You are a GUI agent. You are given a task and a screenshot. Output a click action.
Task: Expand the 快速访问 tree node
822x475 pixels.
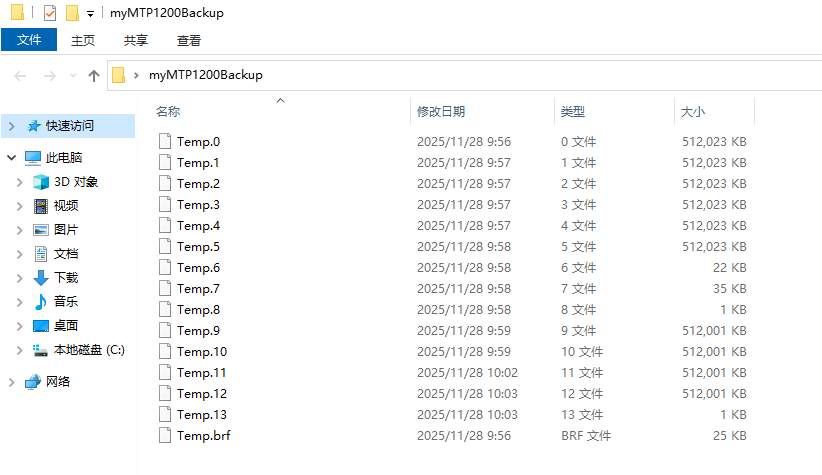(x=12, y=126)
